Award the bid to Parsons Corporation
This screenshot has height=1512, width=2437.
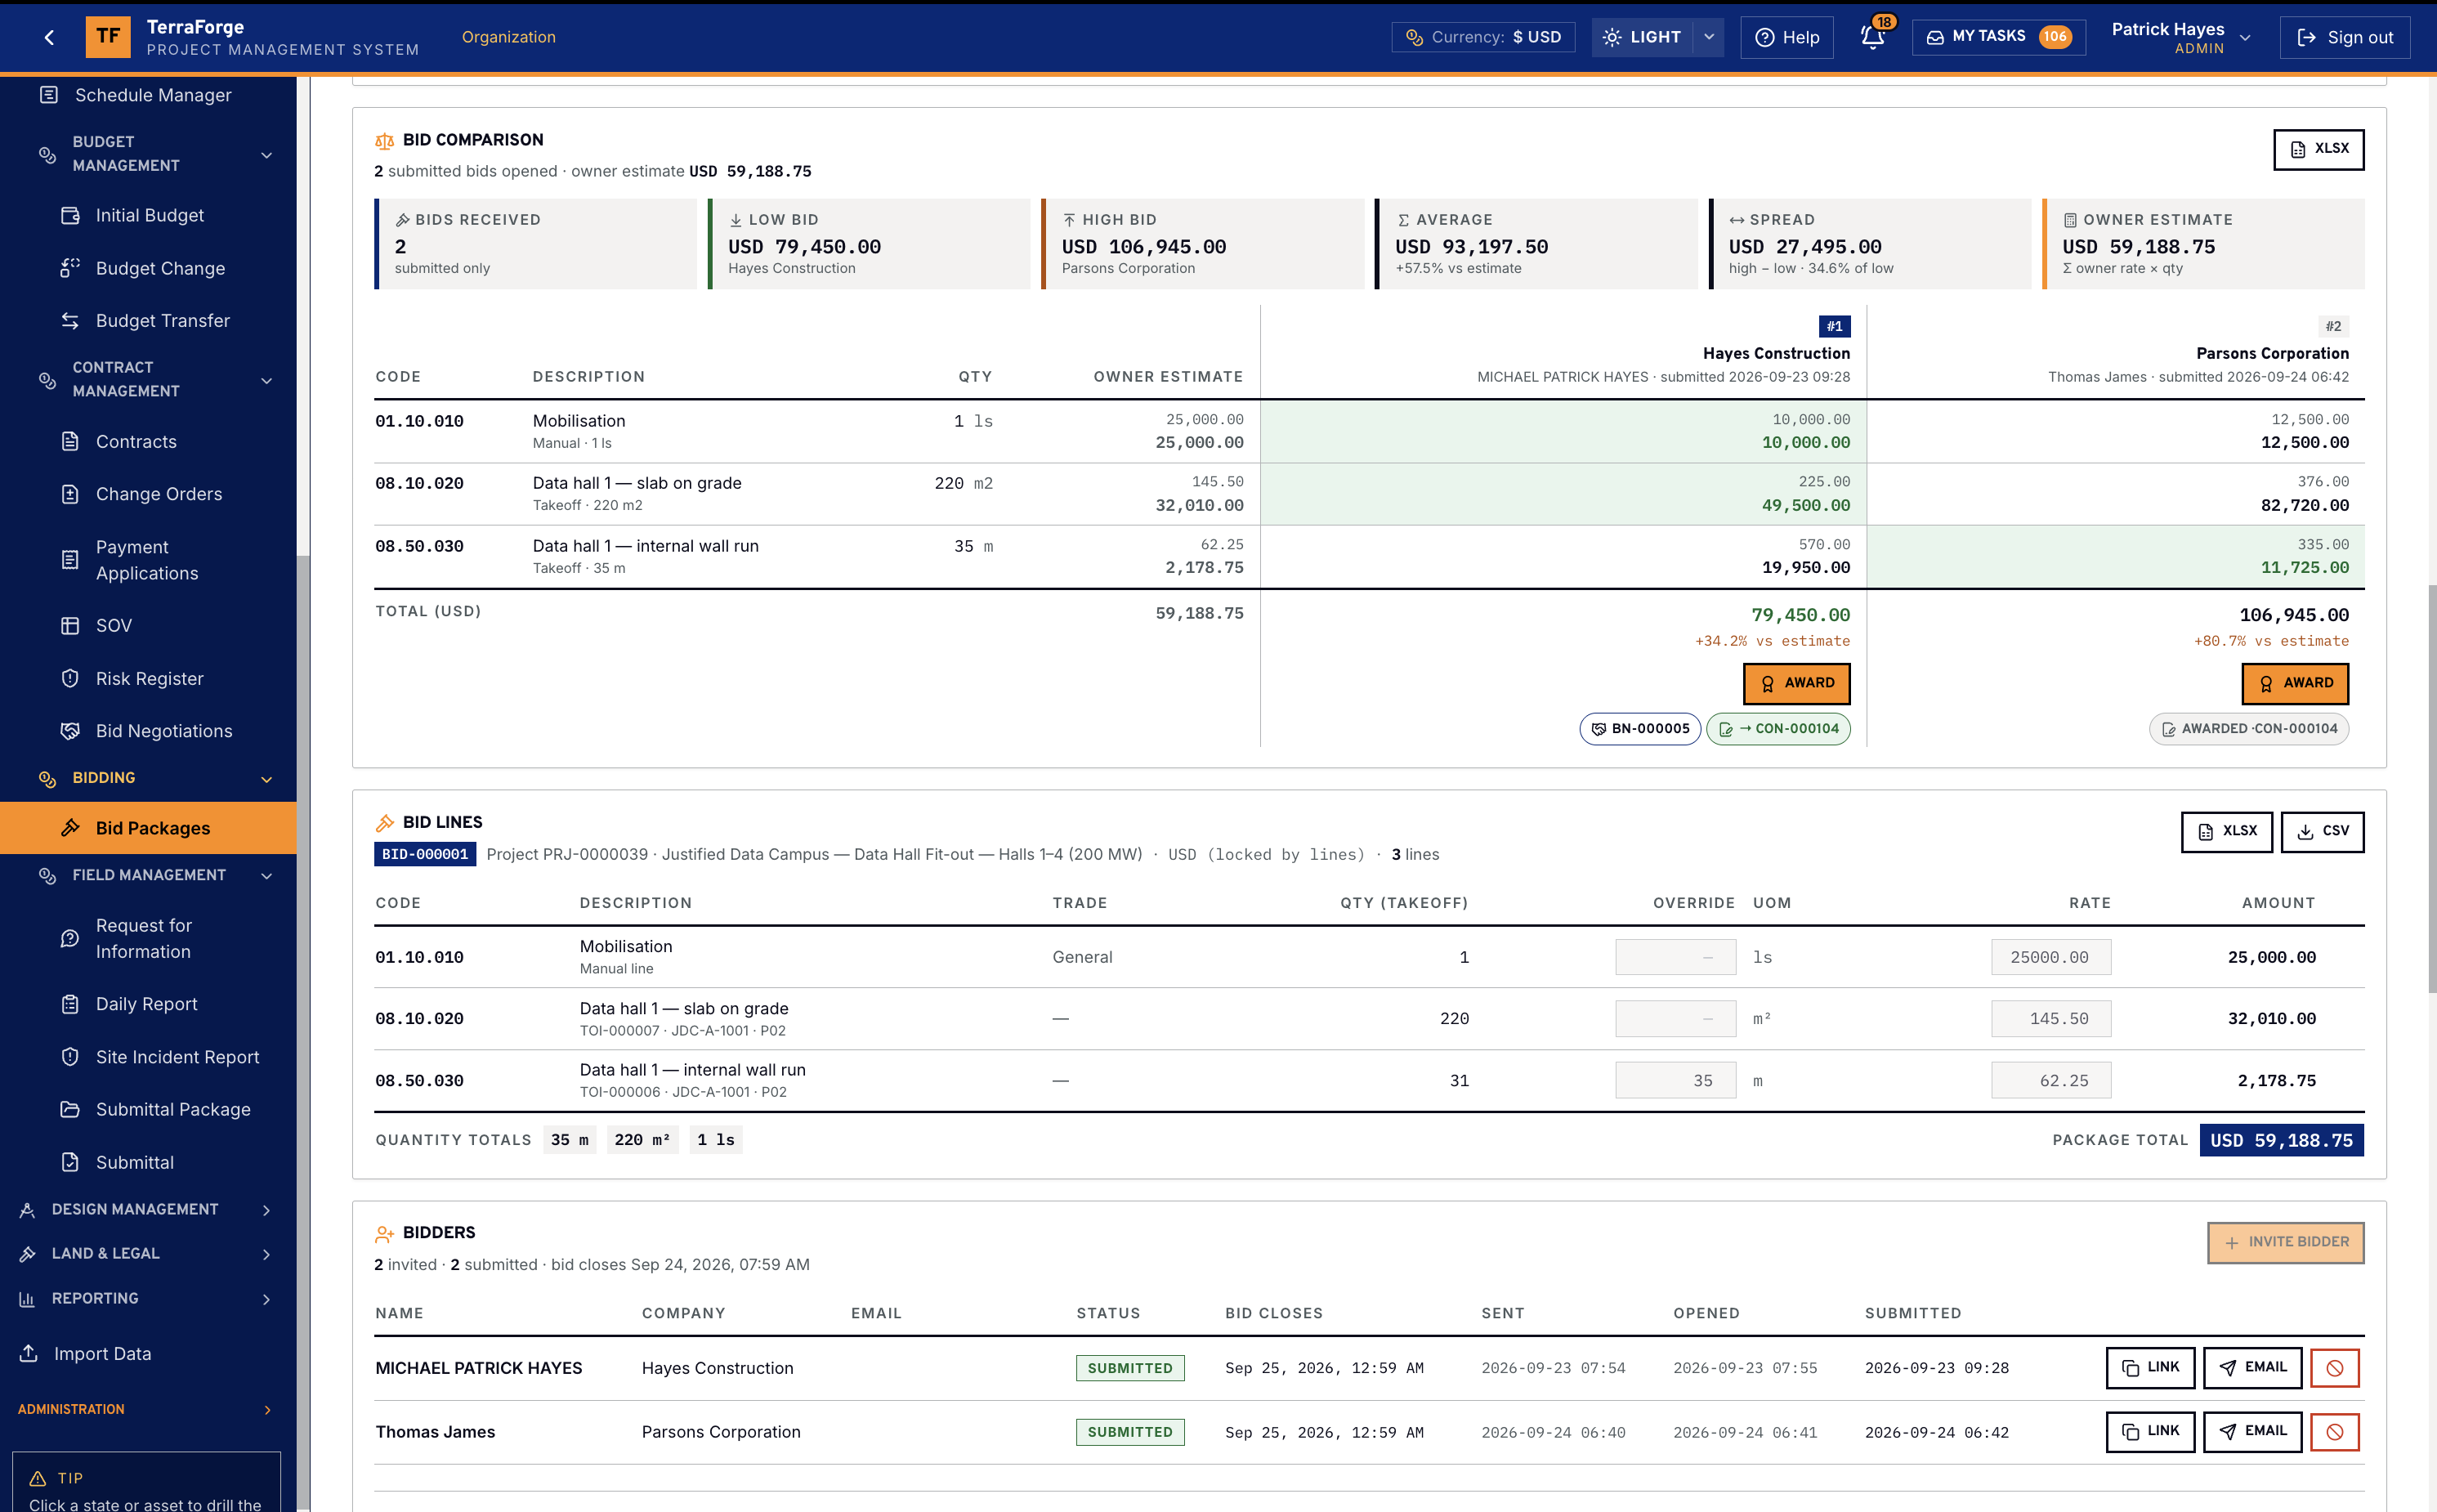(2295, 683)
